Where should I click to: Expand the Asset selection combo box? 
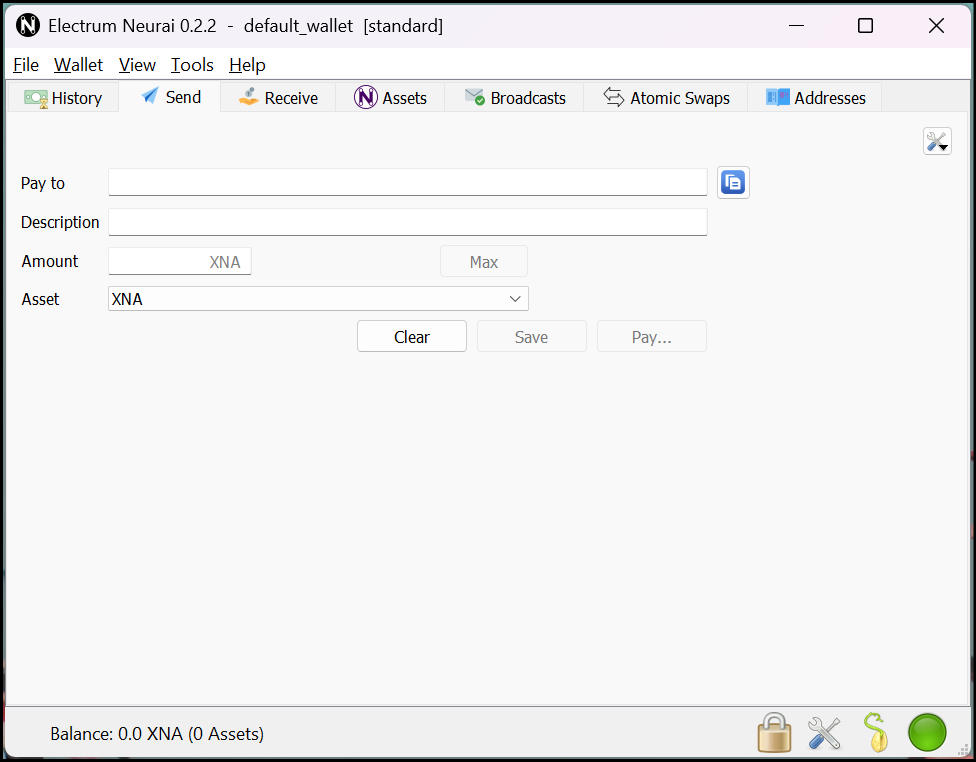click(318, 298)
